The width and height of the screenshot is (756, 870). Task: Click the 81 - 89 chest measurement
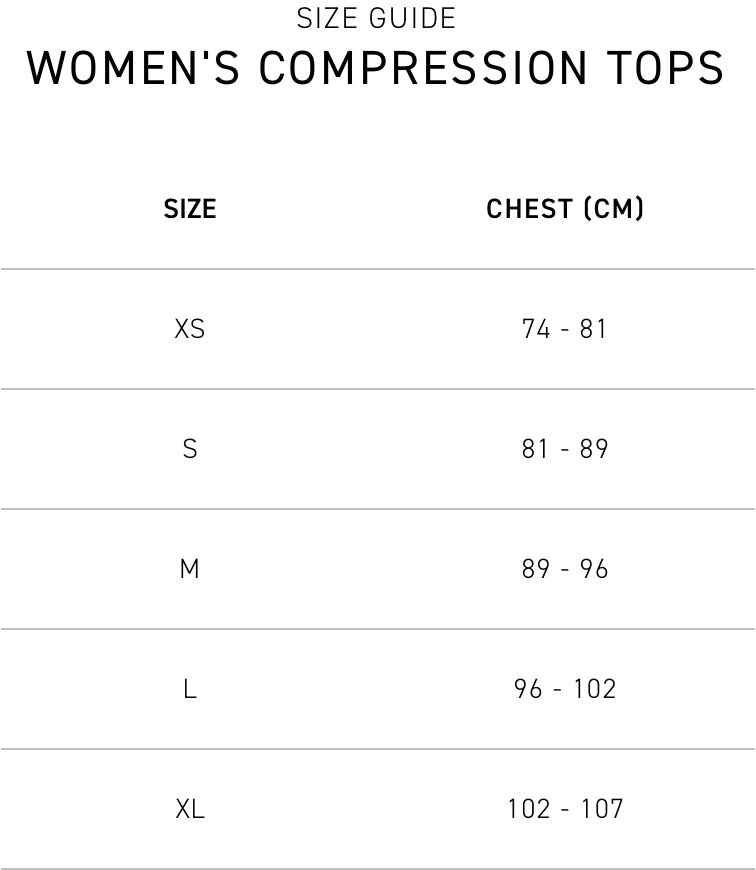[565, 449]
